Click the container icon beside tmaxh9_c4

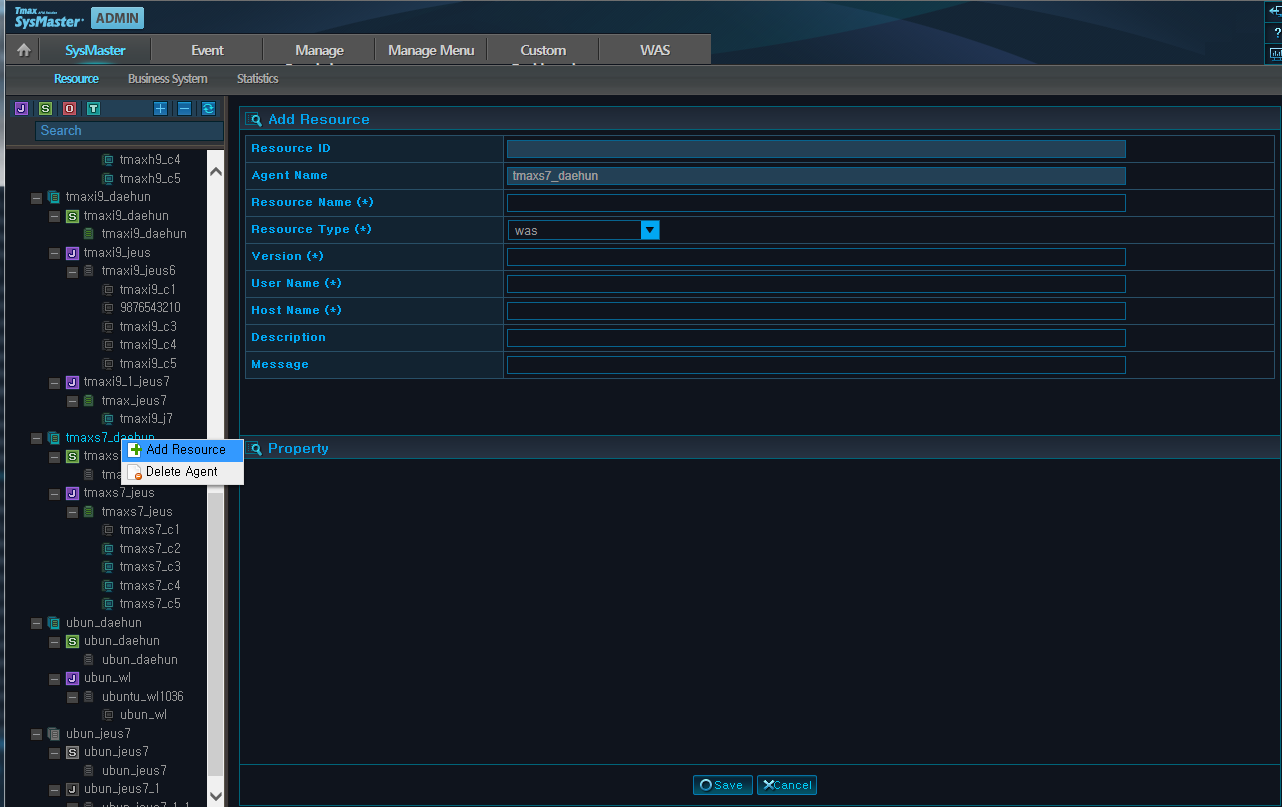click(108, 160)
